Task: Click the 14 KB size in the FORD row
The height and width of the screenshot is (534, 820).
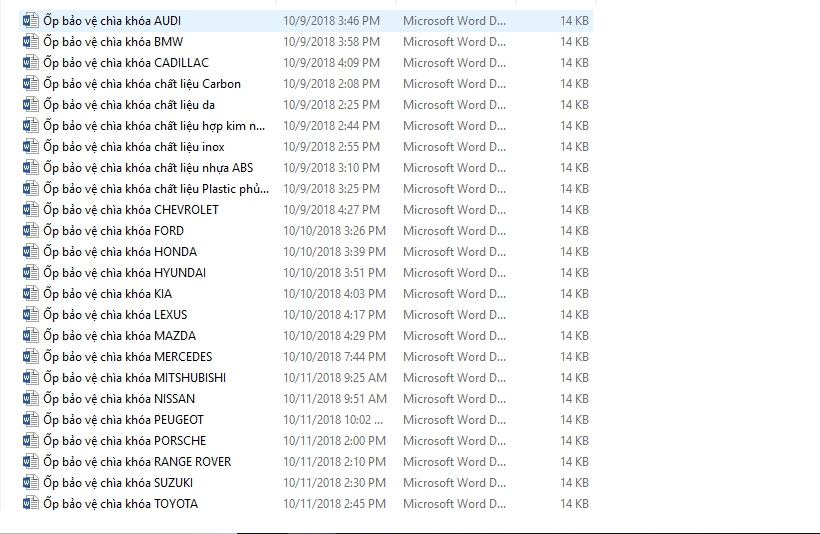Action: coord(574,231)
